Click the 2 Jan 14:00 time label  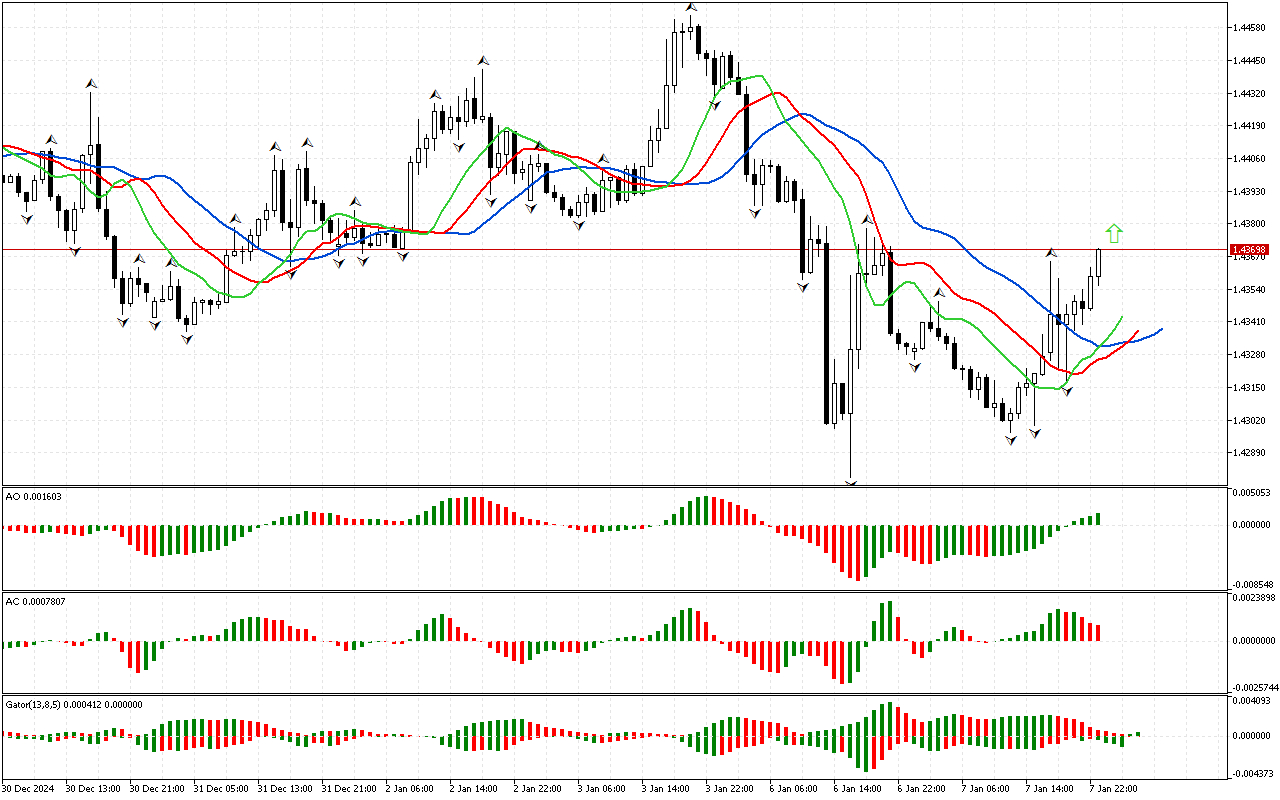[476, 789]
